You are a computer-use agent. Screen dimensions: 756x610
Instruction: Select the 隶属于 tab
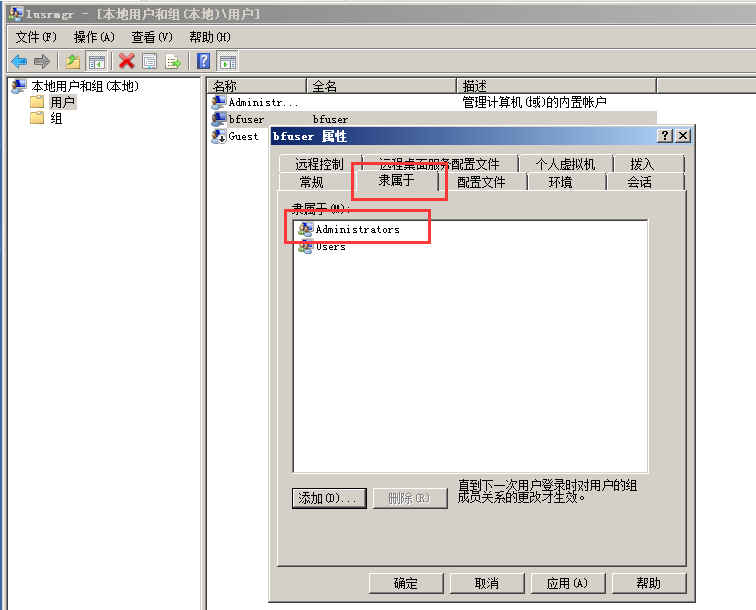(397, 180)
